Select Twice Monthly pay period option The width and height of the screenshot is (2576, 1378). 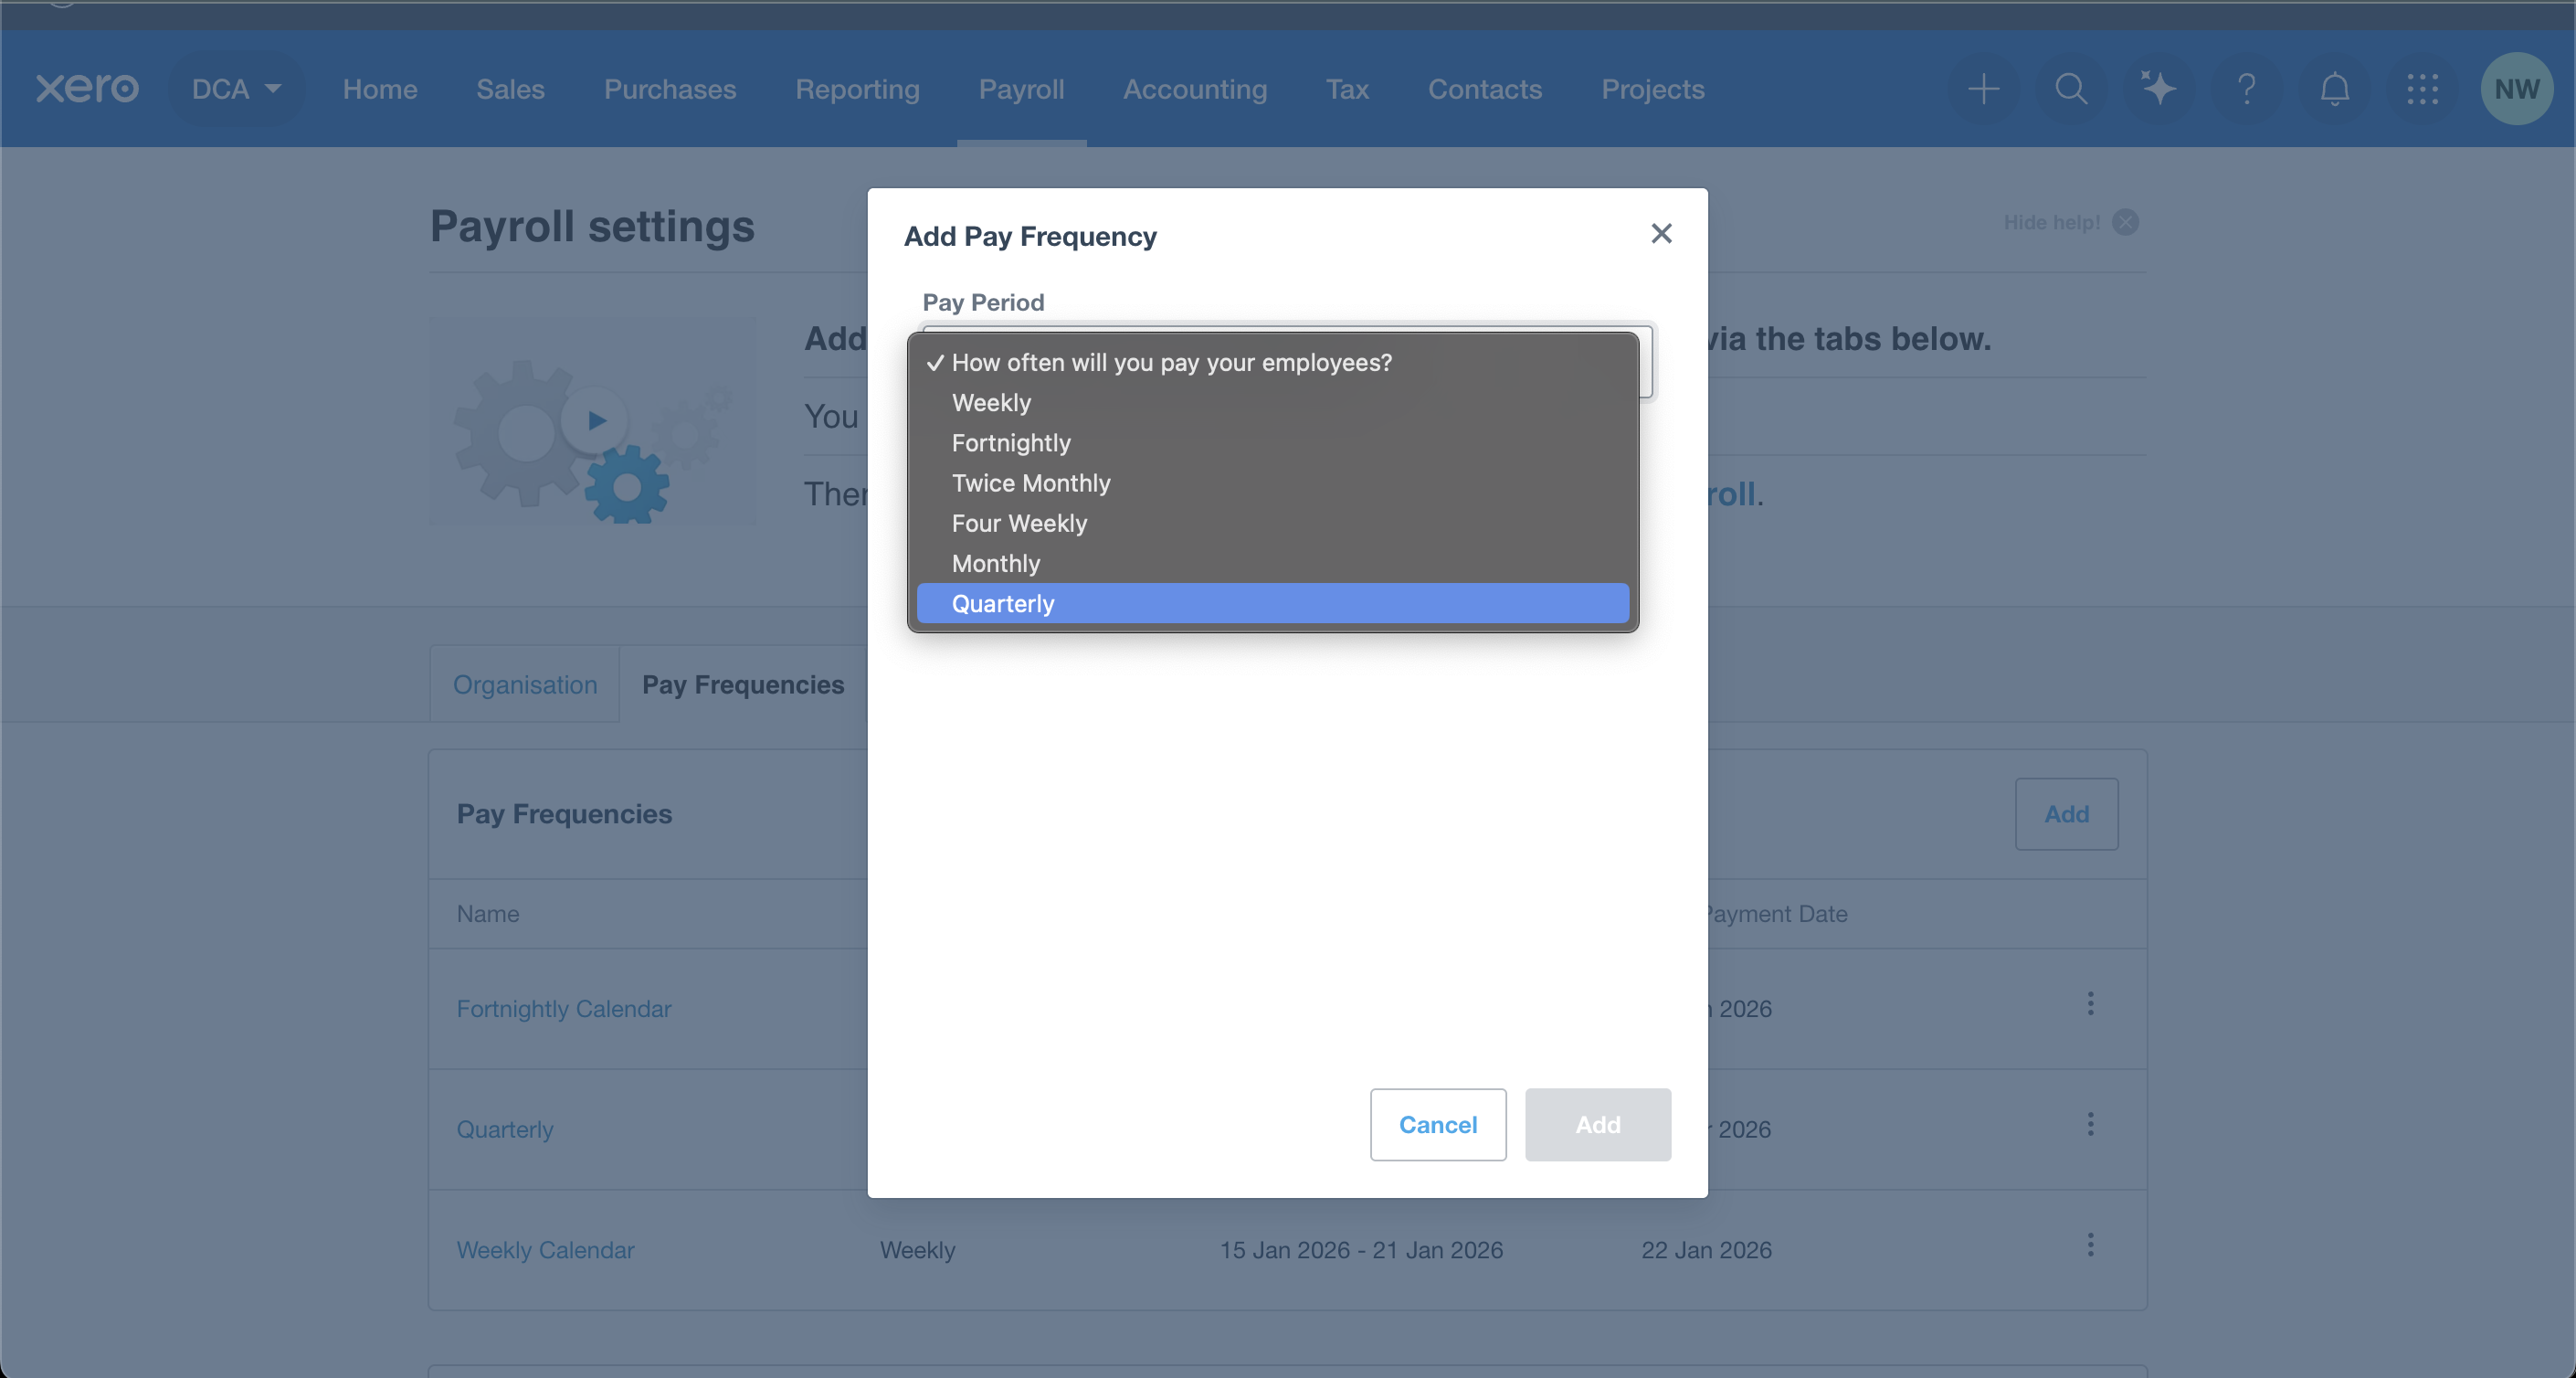coord(1030,483)
